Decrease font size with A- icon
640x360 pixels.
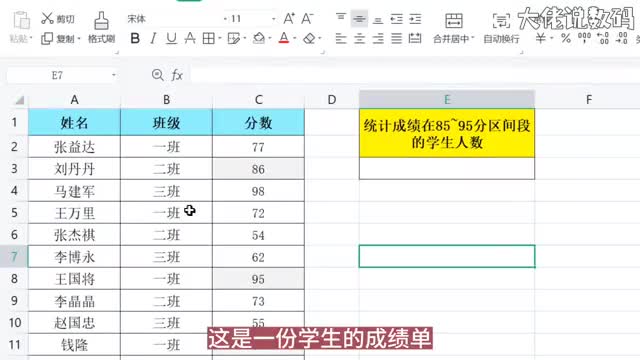[307, 18]
